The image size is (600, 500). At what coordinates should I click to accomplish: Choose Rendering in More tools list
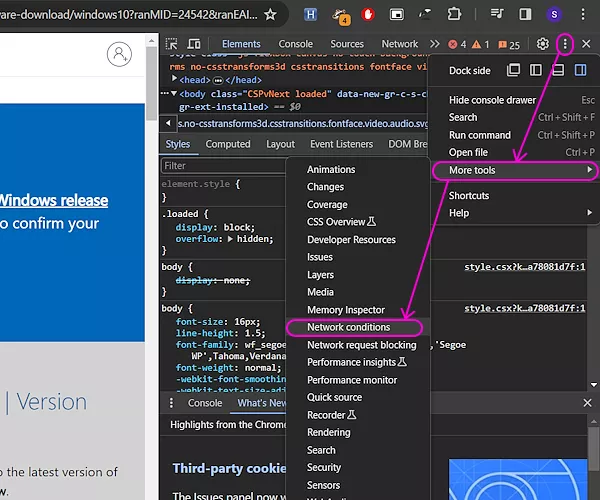tap(329, 432)
